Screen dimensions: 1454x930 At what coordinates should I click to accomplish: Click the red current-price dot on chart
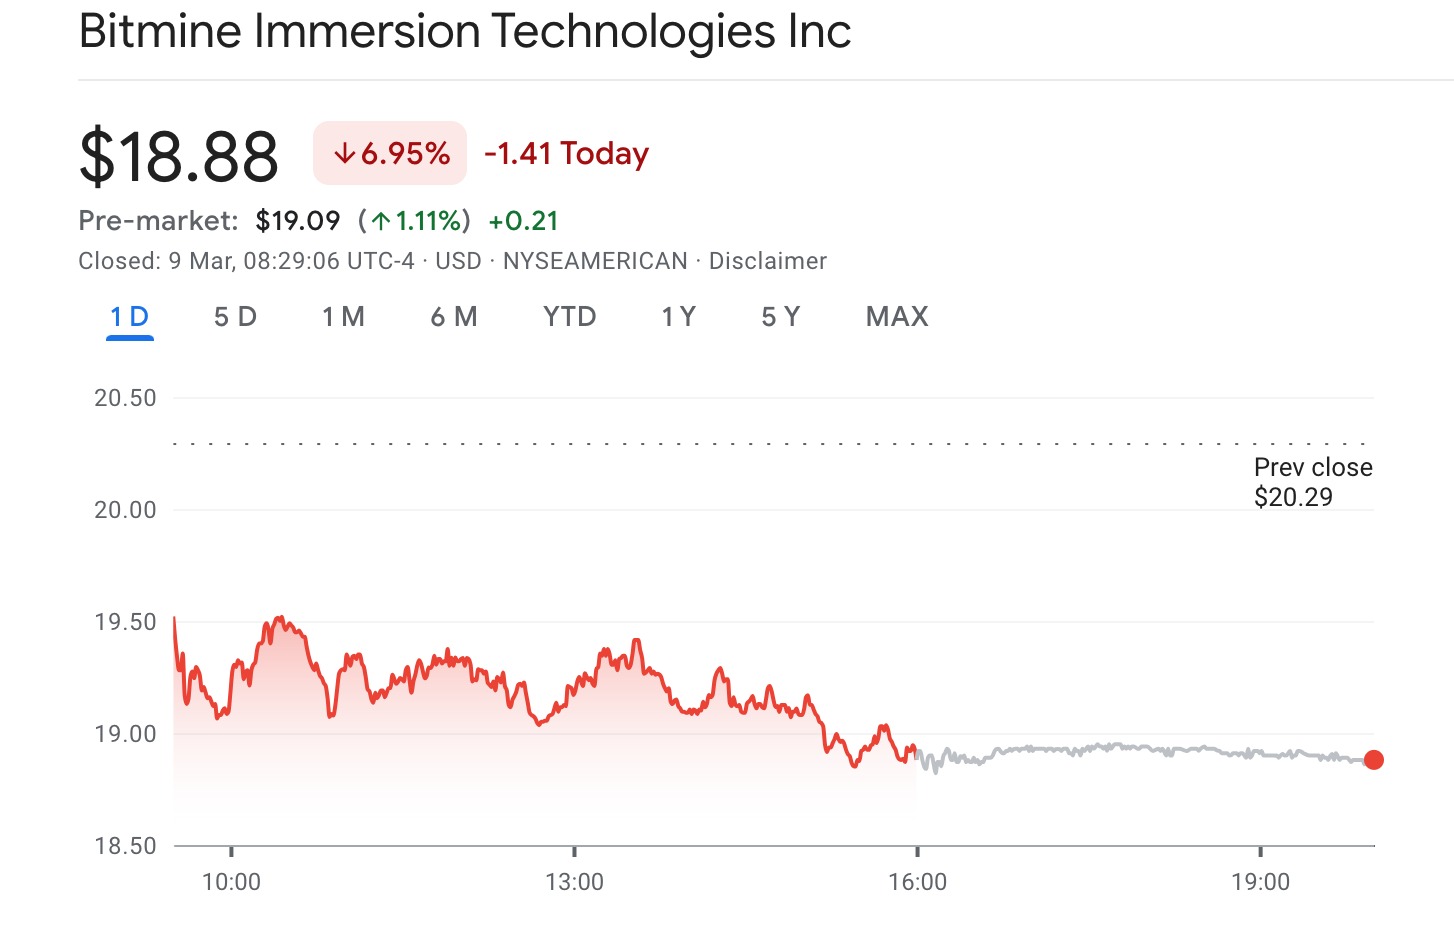(1374, 760)
